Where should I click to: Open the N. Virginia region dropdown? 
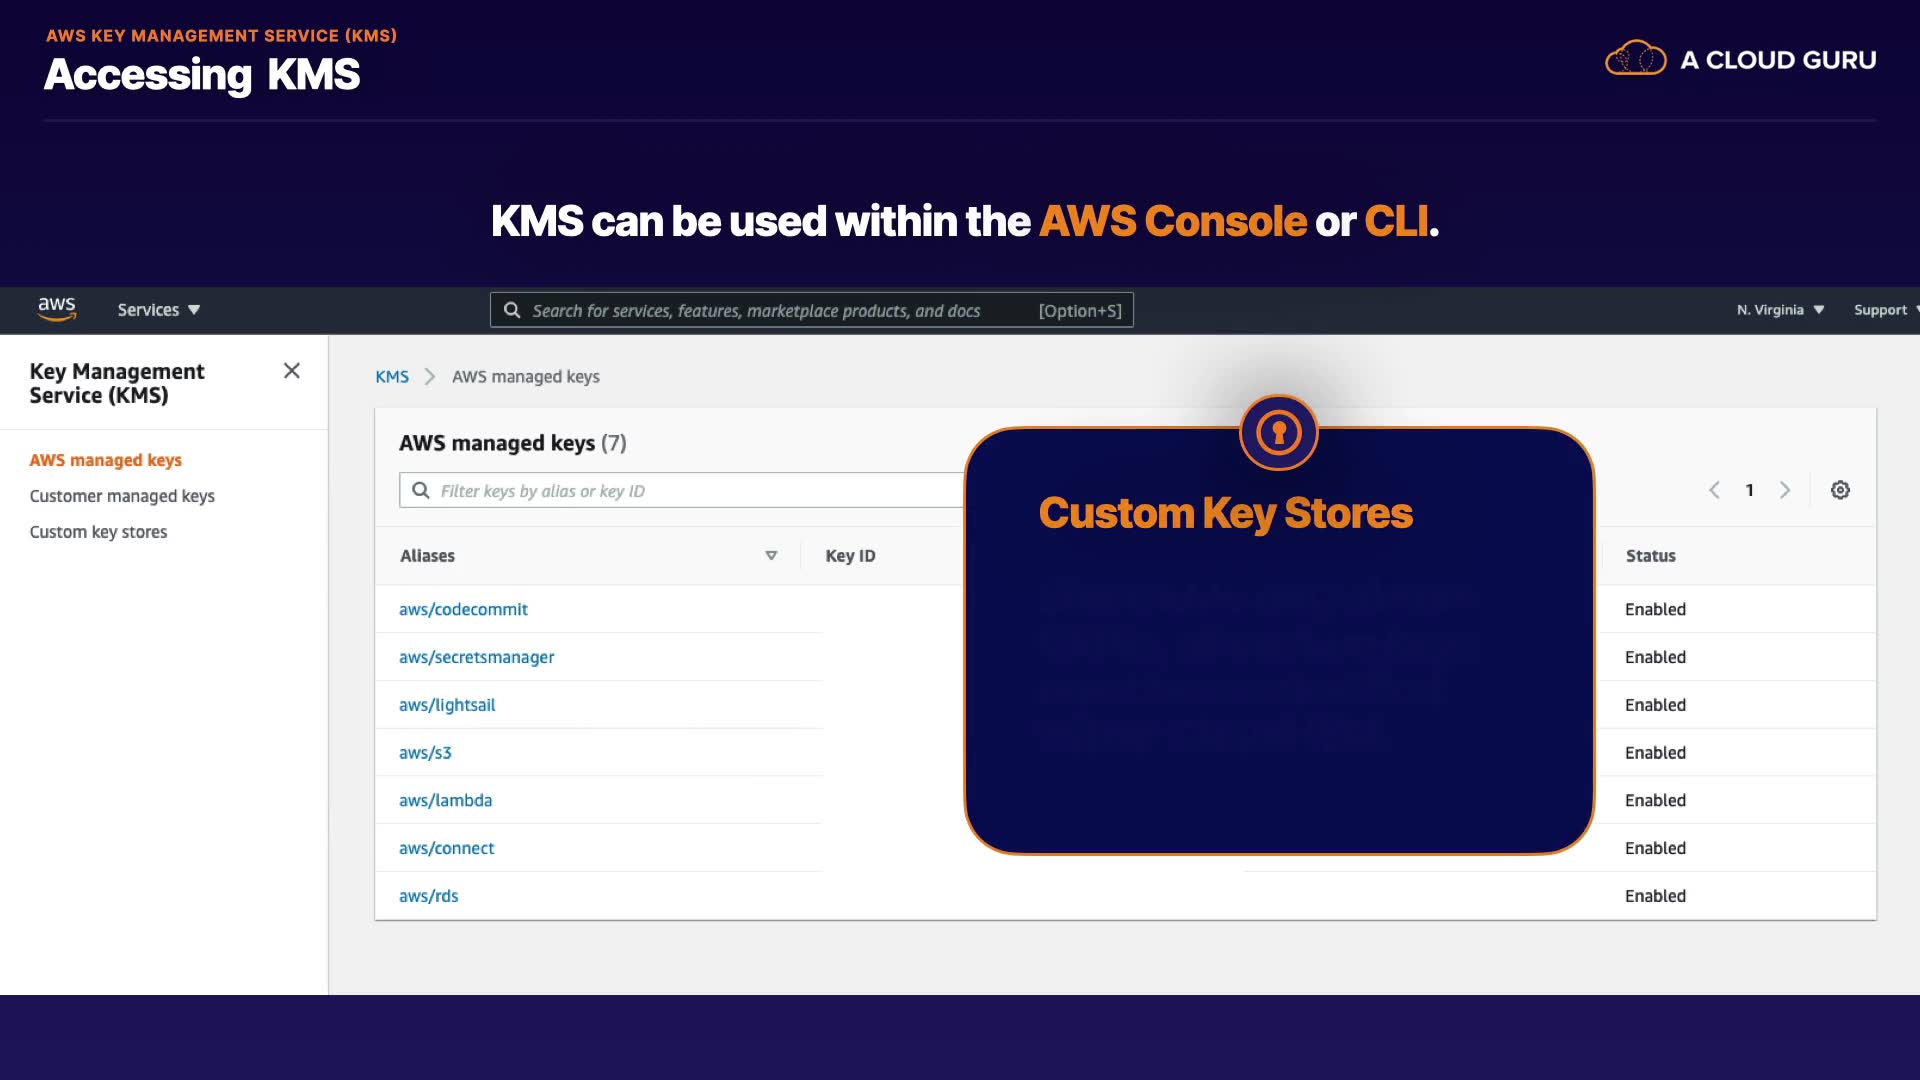click(x=1780, y=310)
